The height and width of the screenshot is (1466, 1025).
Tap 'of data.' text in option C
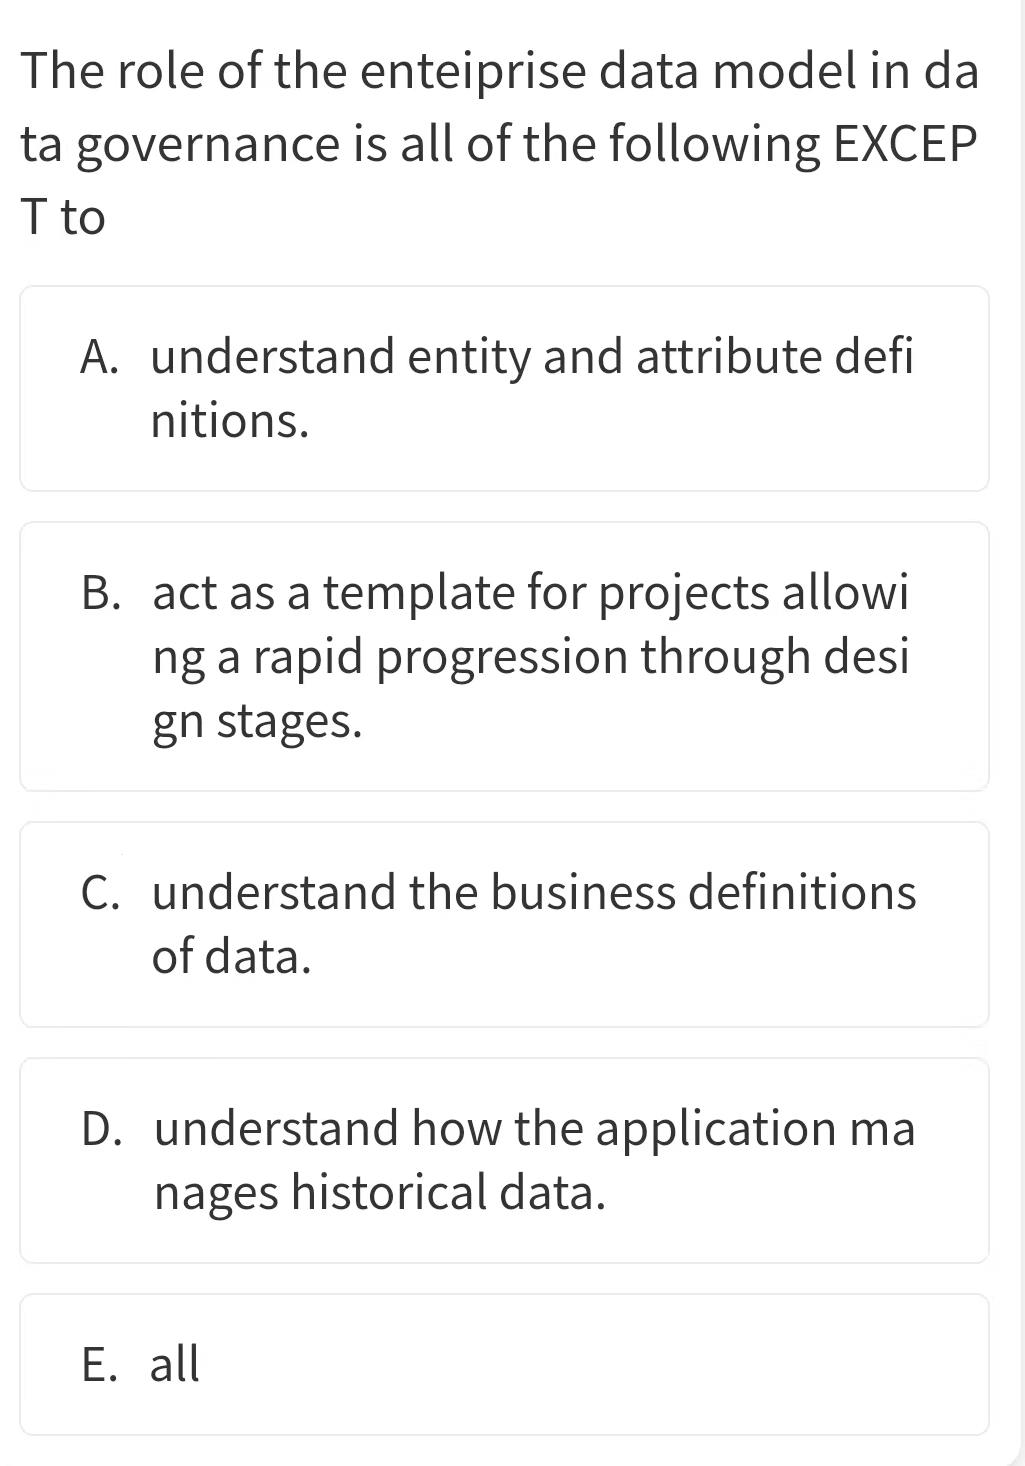[x=231, y=957]
